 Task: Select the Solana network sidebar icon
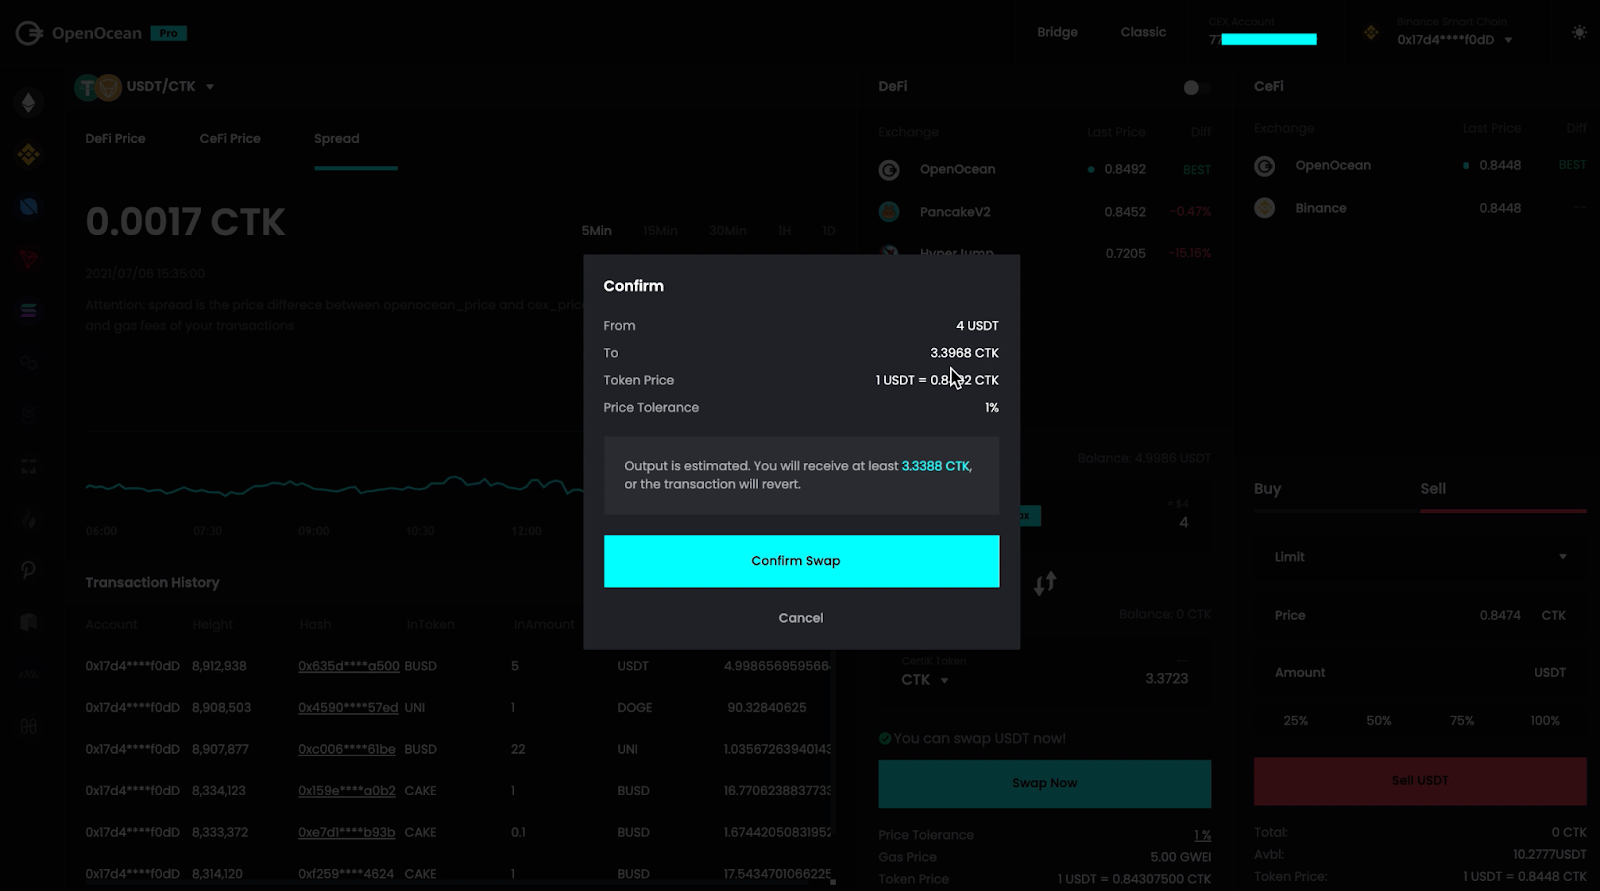(28, 311)
